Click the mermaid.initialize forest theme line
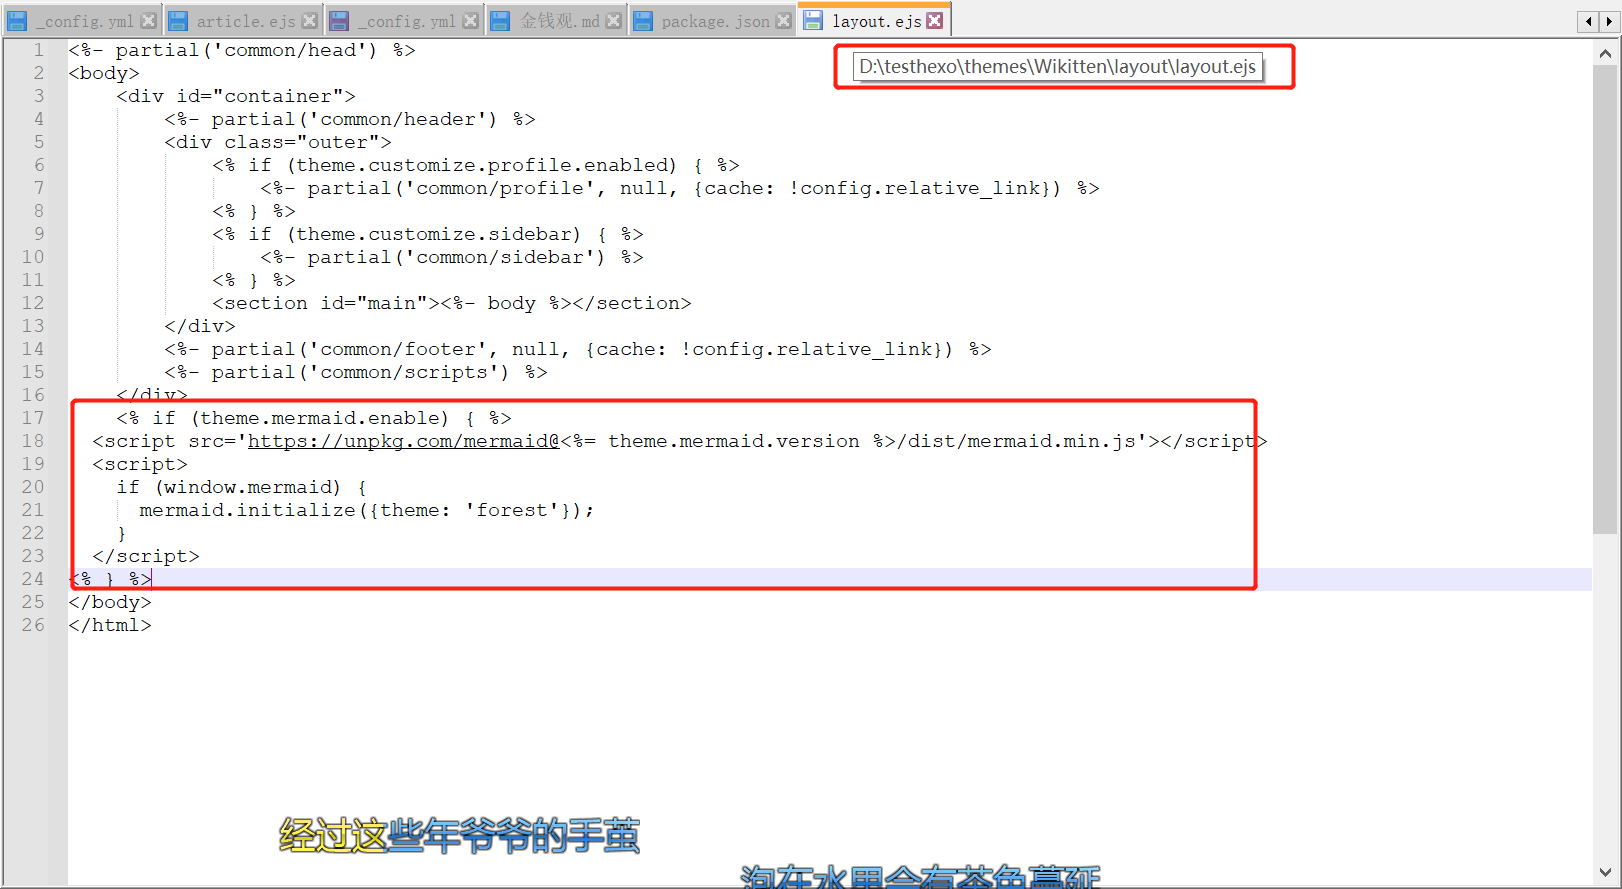Image resolution: width=1622 pixels, height=889 pixels. click(x=367, y=510)
